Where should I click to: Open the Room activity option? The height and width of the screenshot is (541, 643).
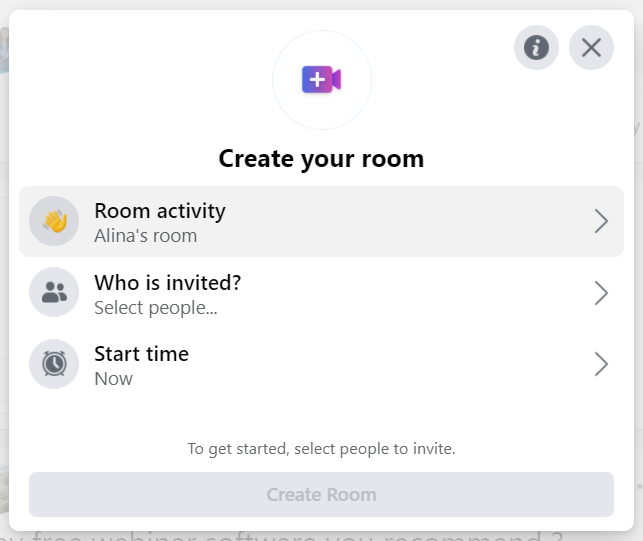pos(322,221)
